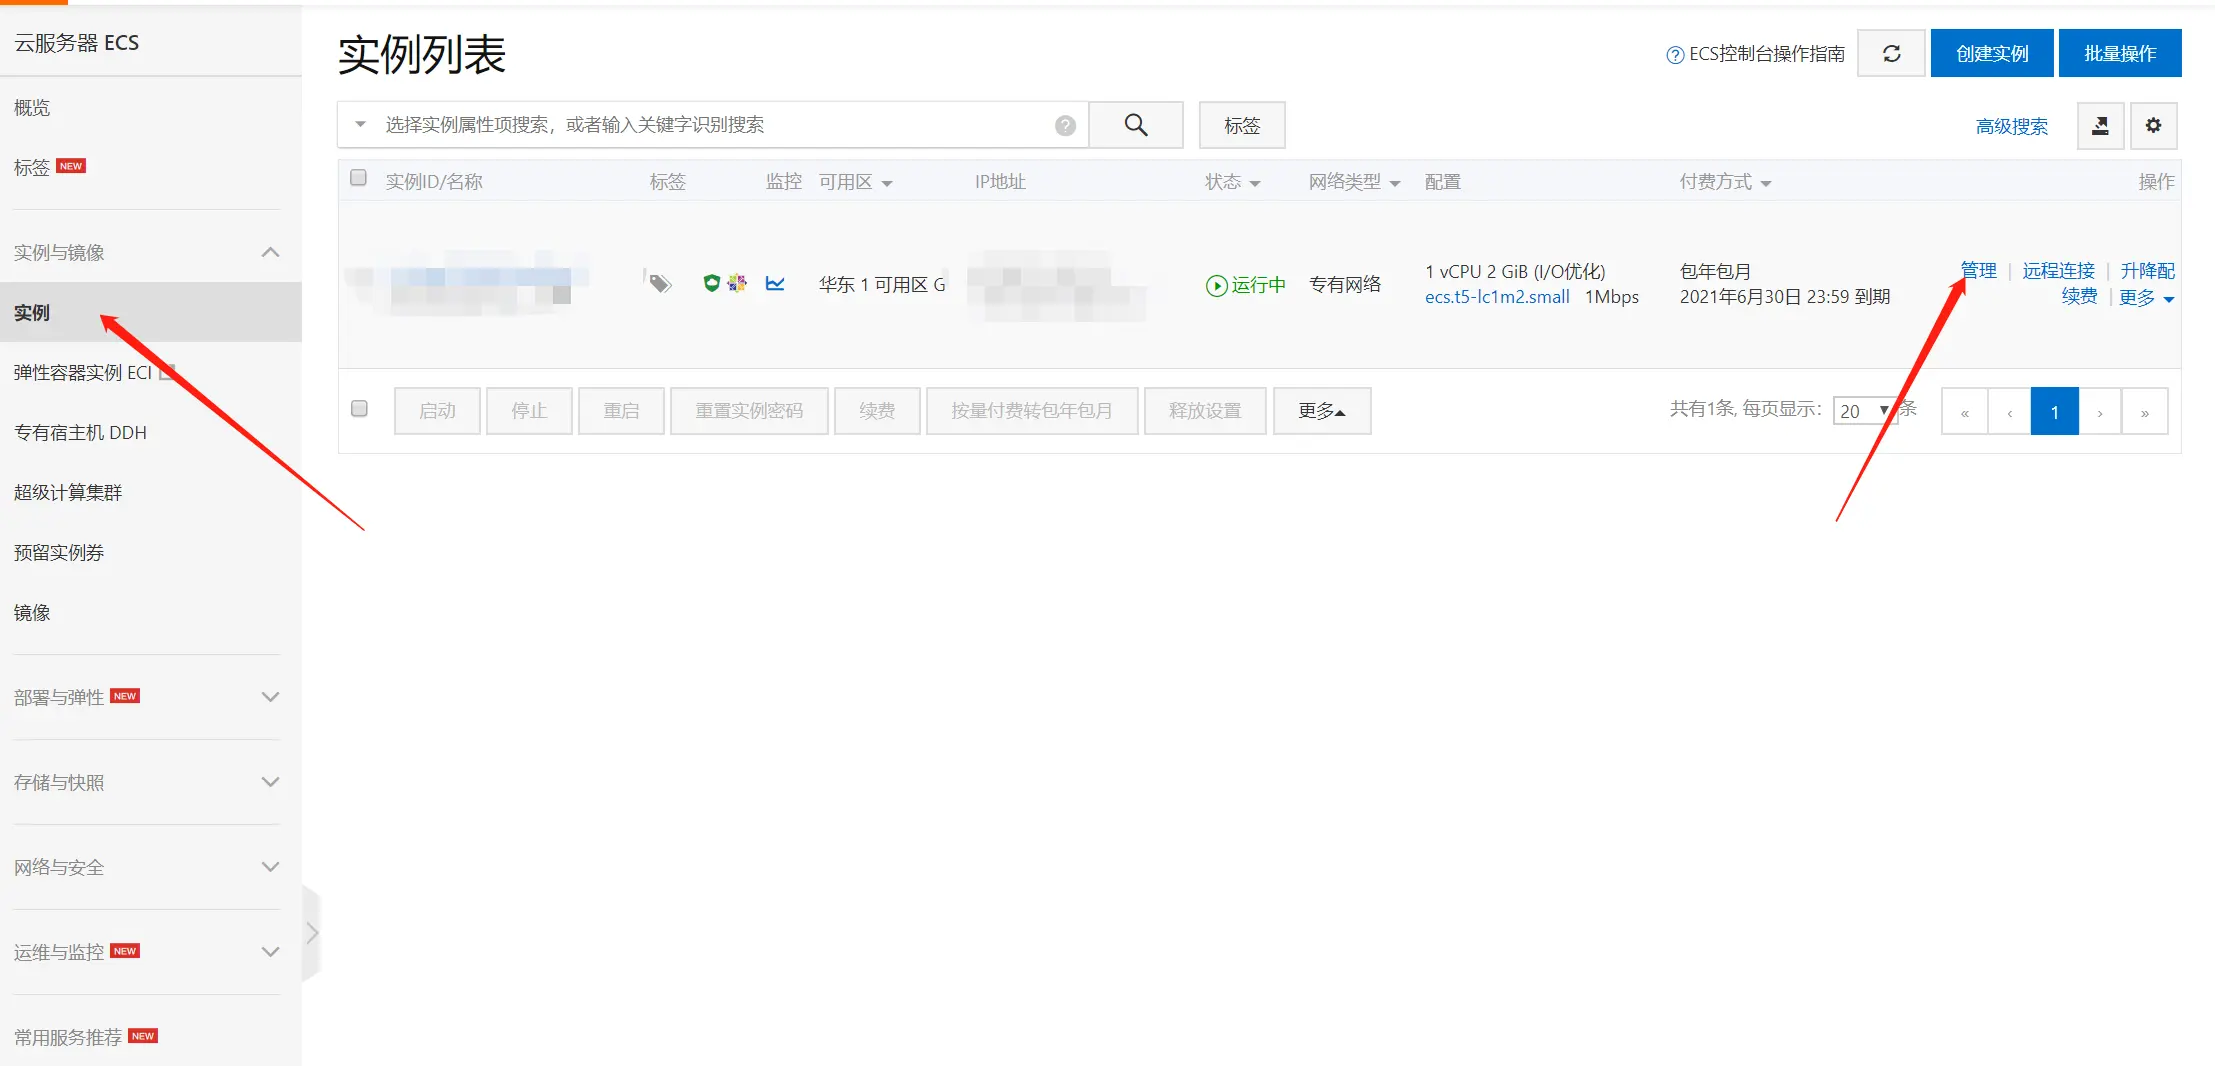Screen dimensions: 2215x1066
Task: Click the refresh instance list icon
Action: (1891, 53)
